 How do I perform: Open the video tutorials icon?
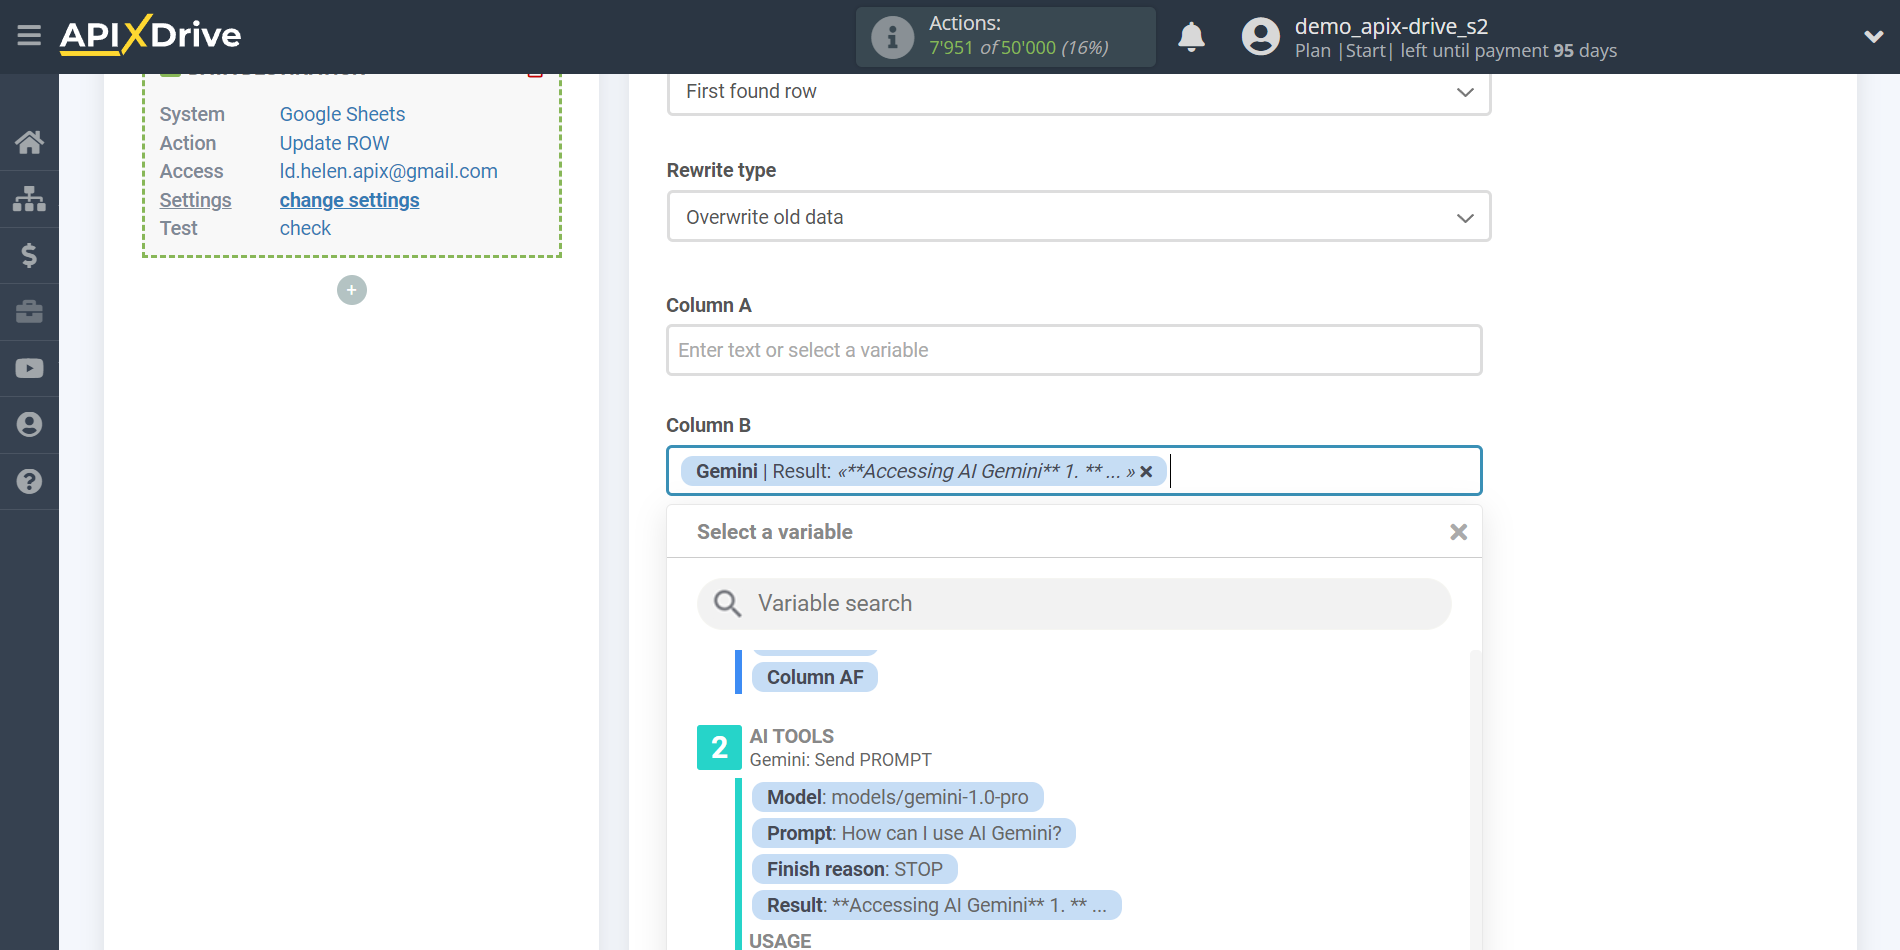pos(29,368)
